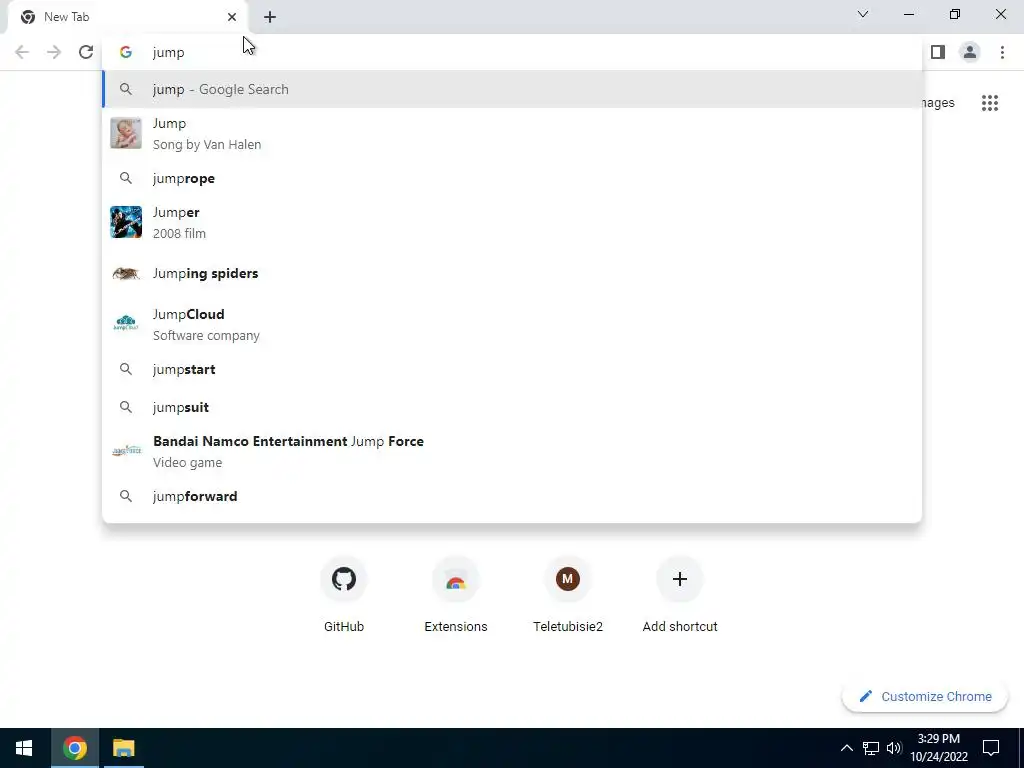Select the jumpstart suggestion
1024x768 pixels.
point(512,369)
